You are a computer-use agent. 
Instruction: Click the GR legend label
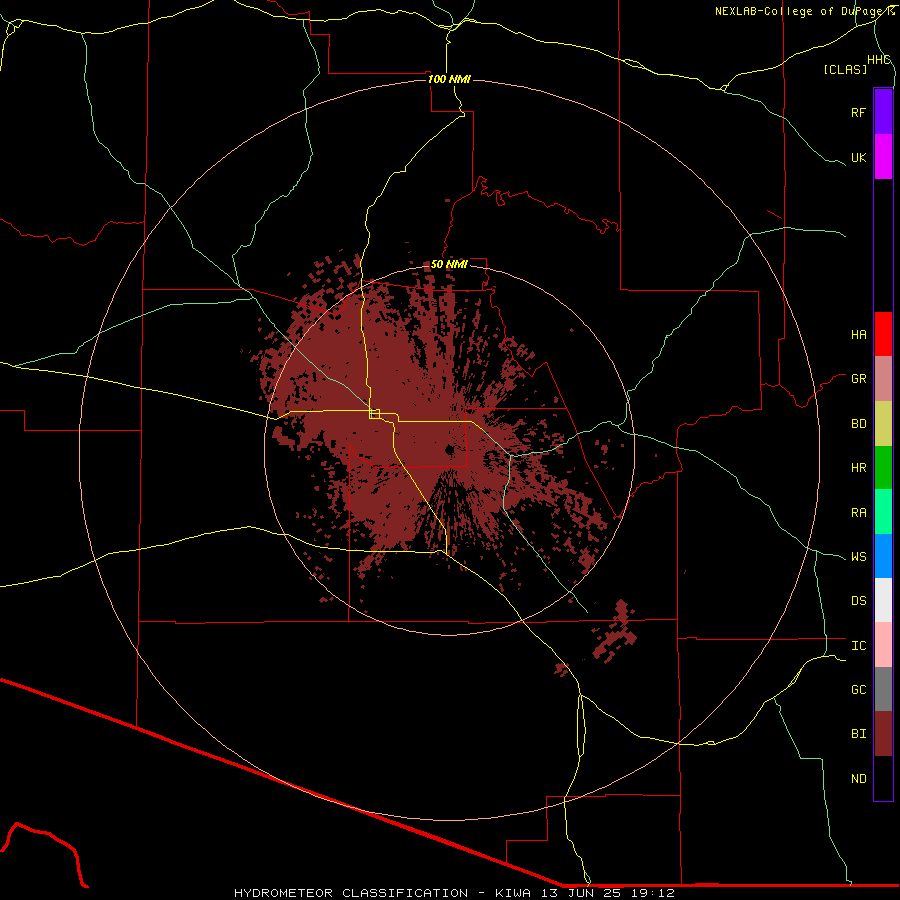click(858, 379)
